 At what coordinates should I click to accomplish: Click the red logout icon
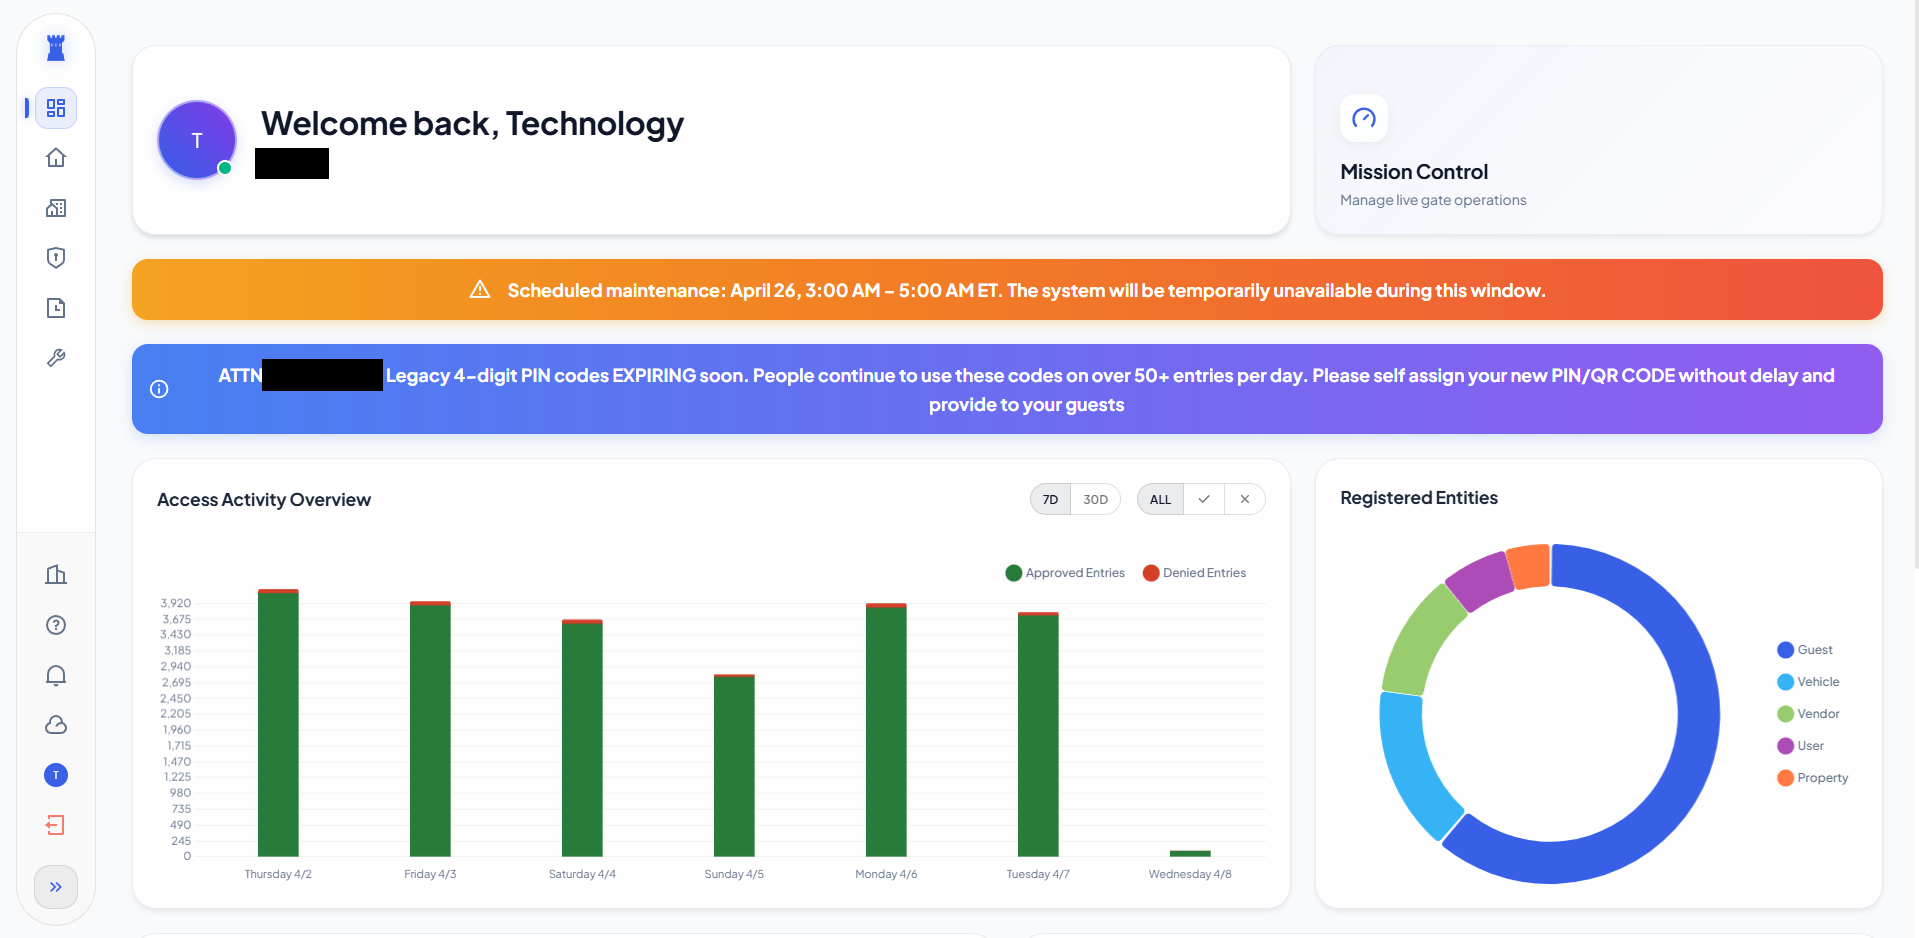pos(56,825)
